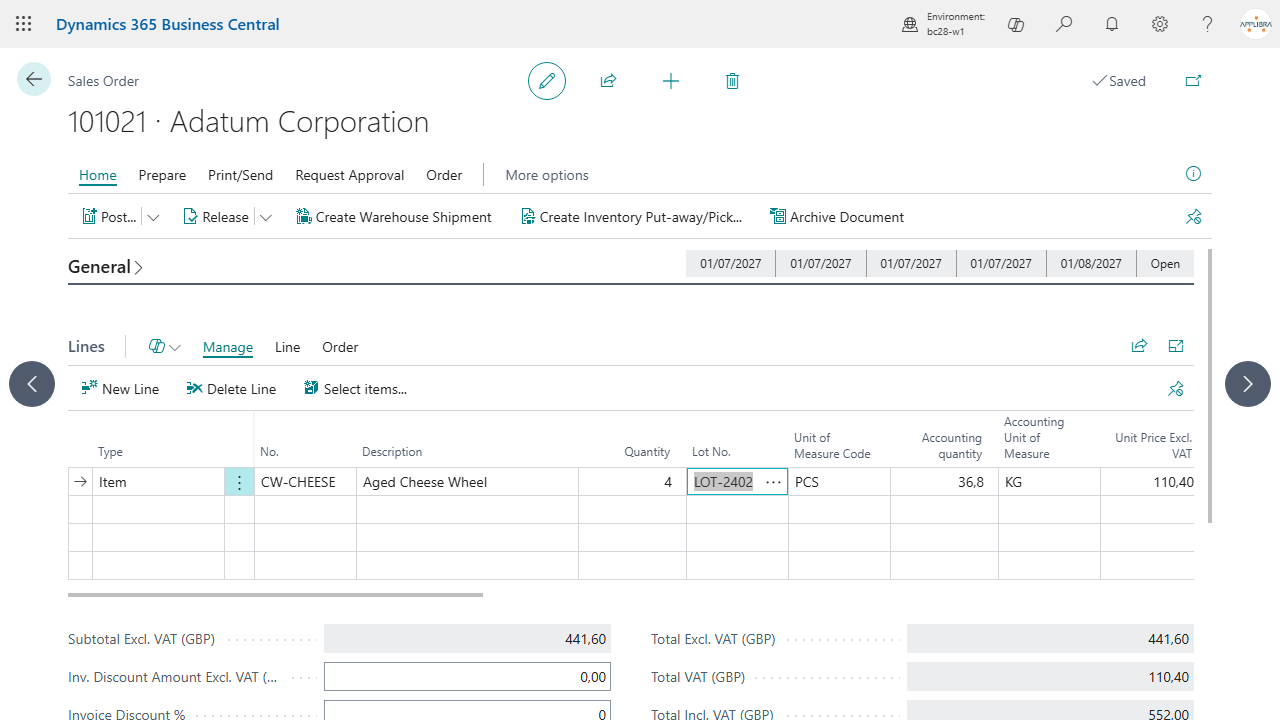The width and height of the screenshot is (1280, 720).
Task: Open the Tell Me search magnifier
Action: pyautogui.click(x=1064, y=24)
